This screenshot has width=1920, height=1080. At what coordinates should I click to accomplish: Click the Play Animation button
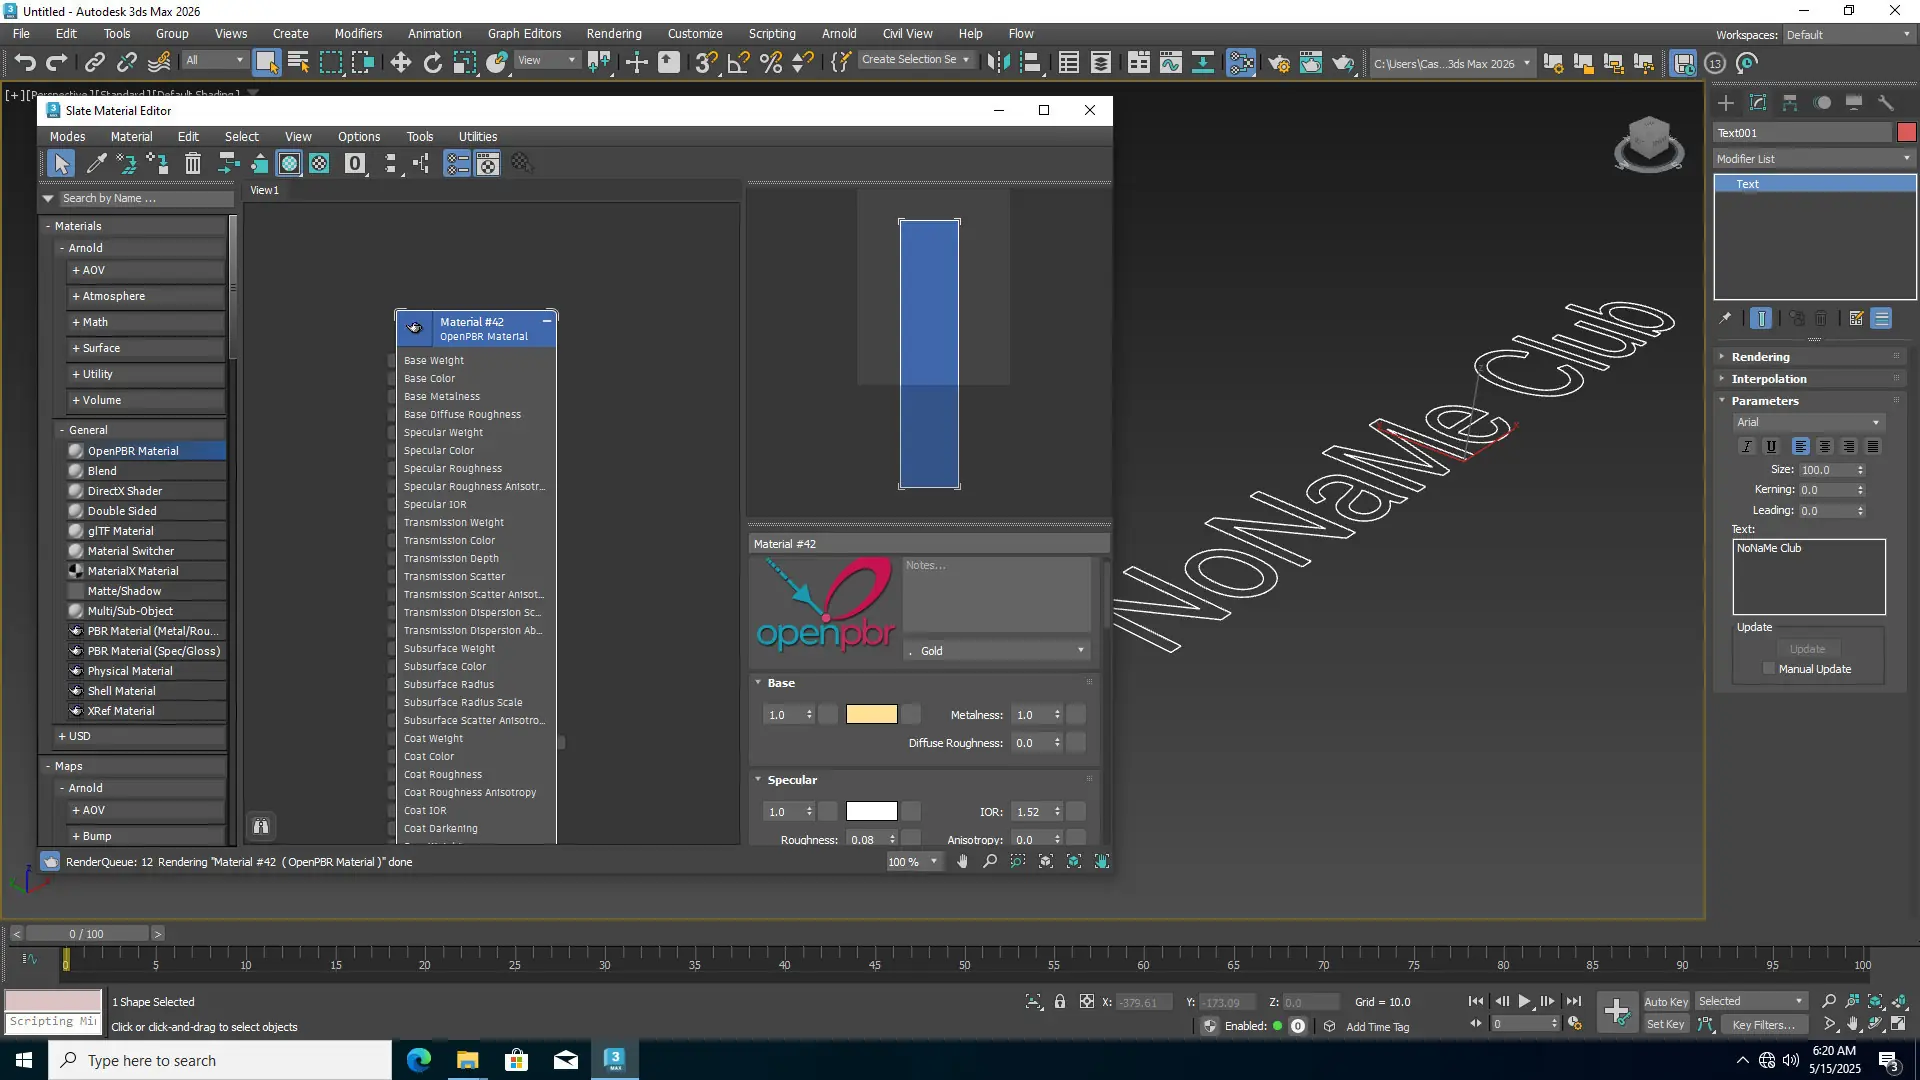point(1524,1002)
